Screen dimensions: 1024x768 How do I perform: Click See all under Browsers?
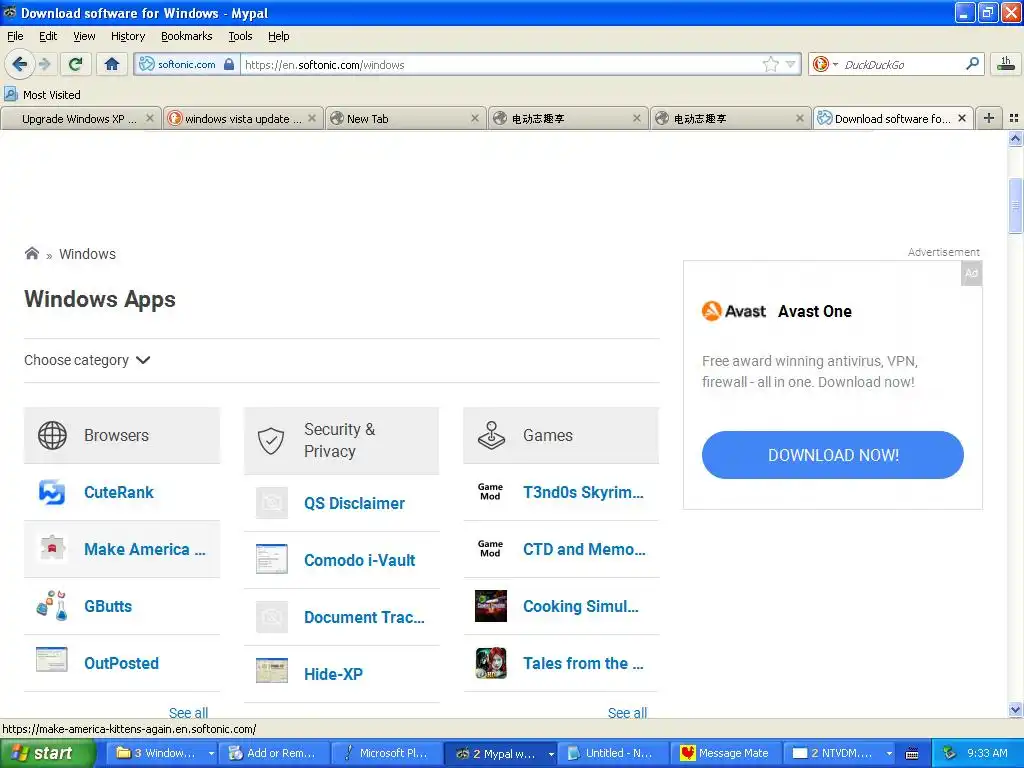188,712
